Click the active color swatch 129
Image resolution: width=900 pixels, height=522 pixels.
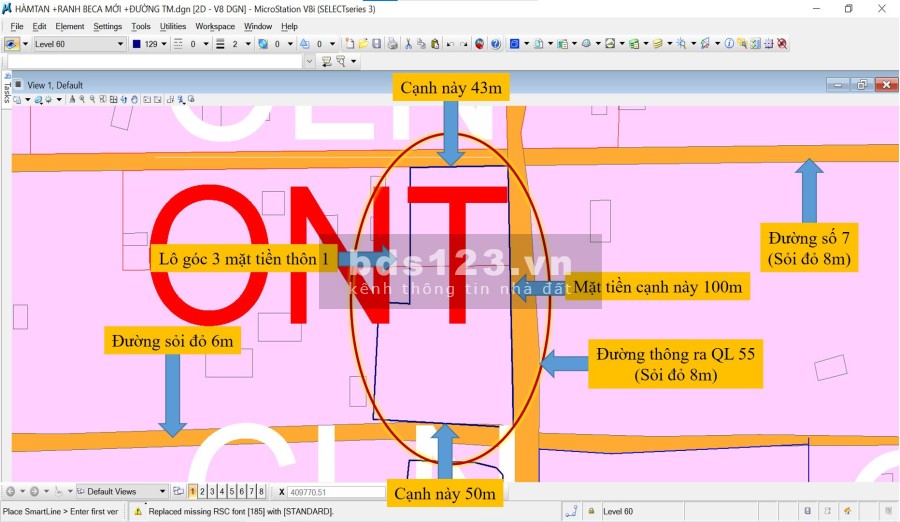[137, 44]
